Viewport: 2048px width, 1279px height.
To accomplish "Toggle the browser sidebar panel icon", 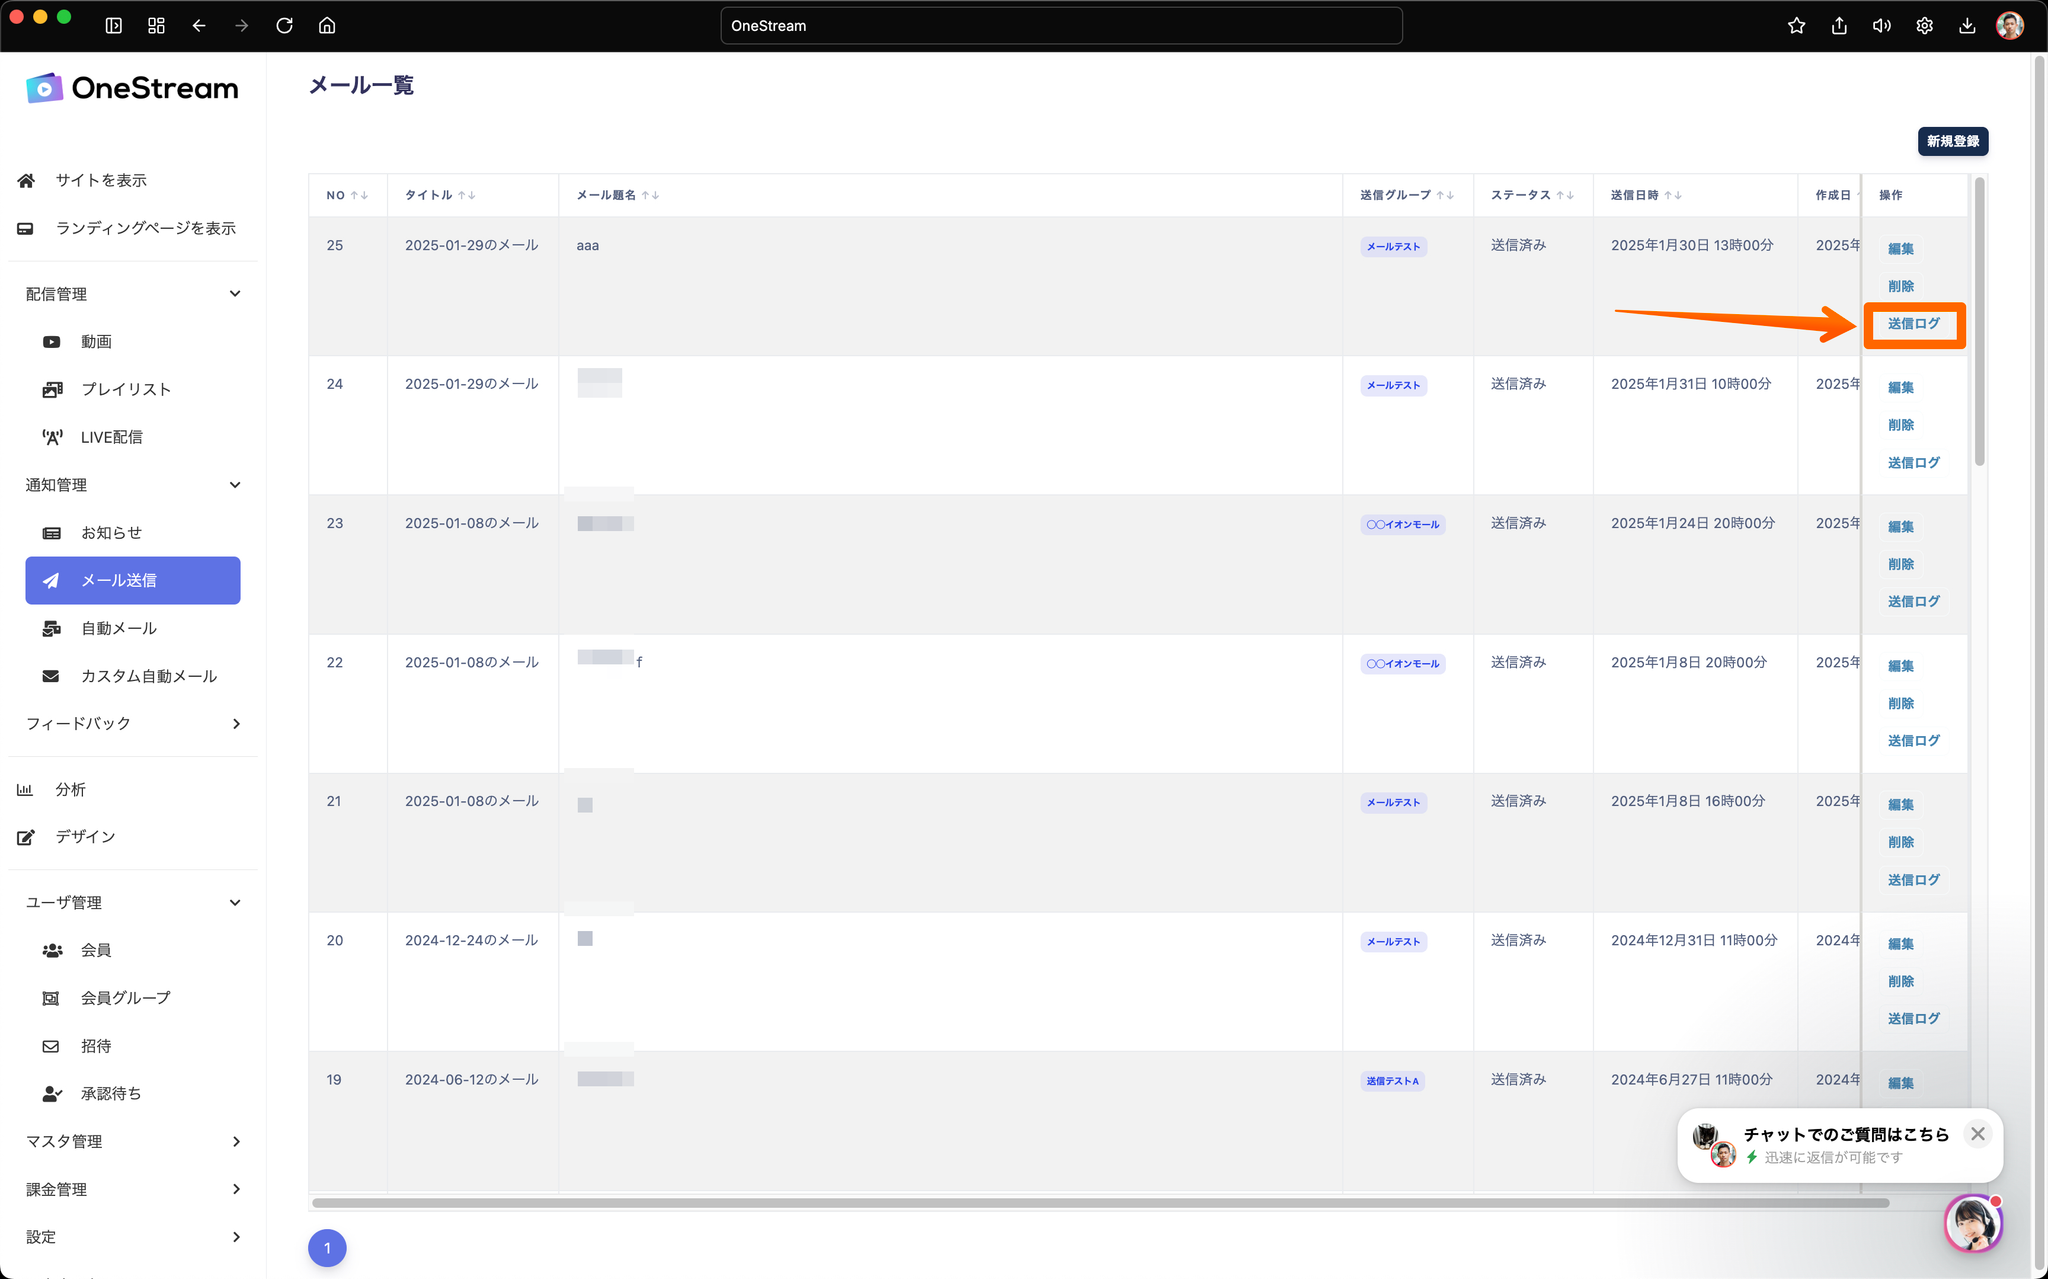I will (x=114, y=26).
